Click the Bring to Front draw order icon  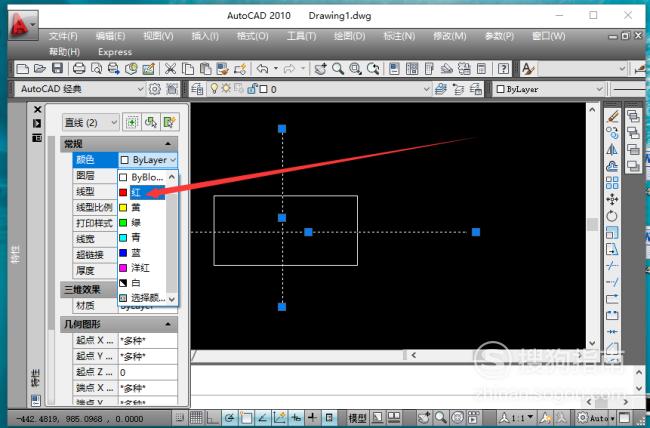click(x=633, y=117)
